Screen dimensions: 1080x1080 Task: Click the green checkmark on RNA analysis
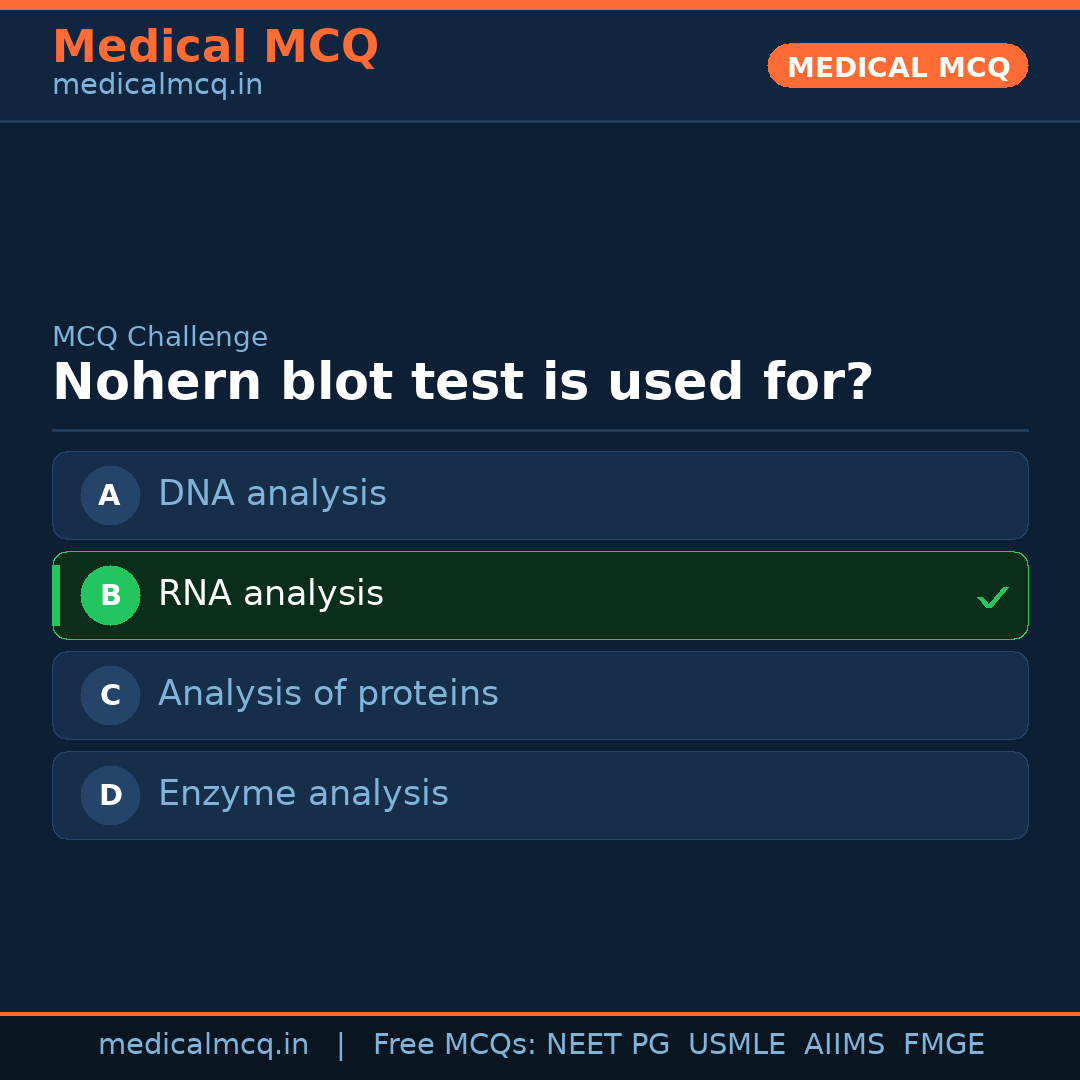coord(992,598)
